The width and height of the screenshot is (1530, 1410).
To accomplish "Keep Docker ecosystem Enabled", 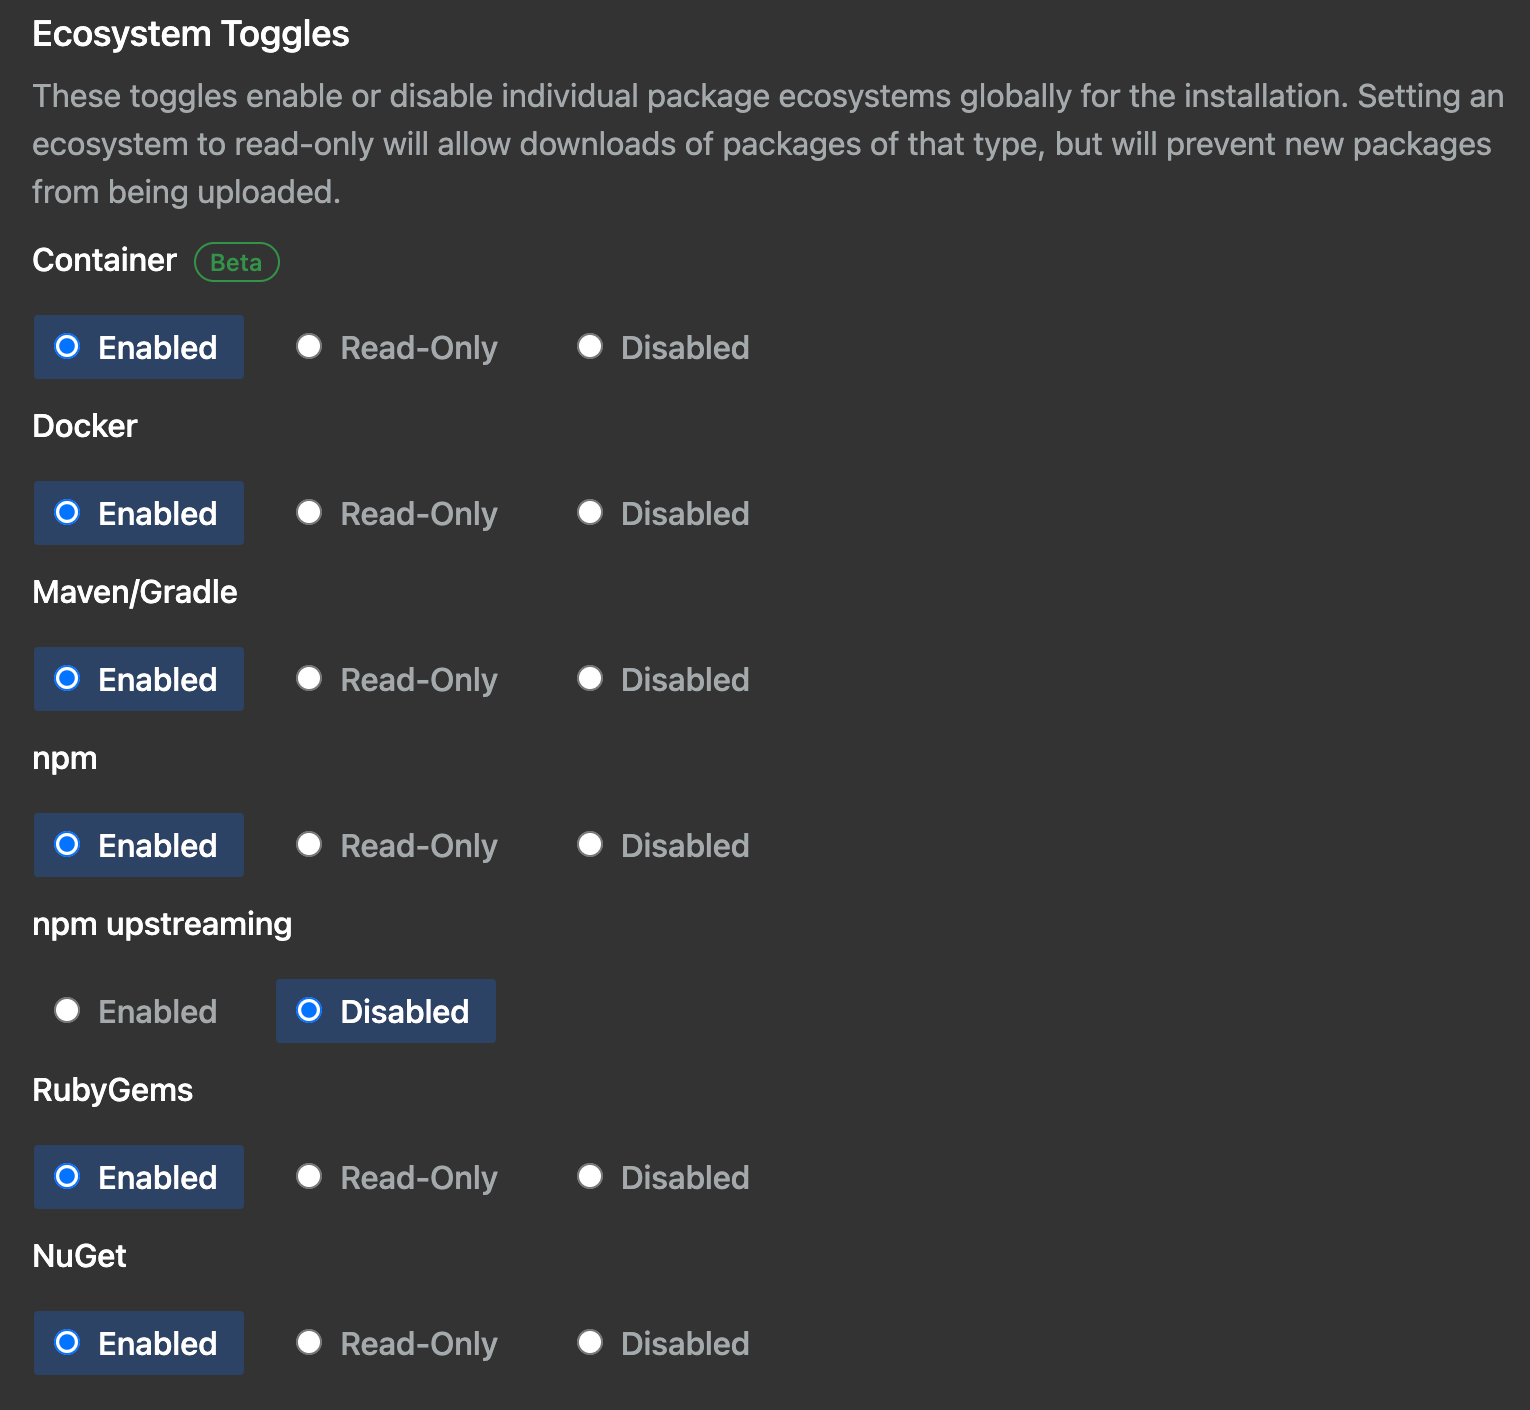I will (x=138, y=513).
